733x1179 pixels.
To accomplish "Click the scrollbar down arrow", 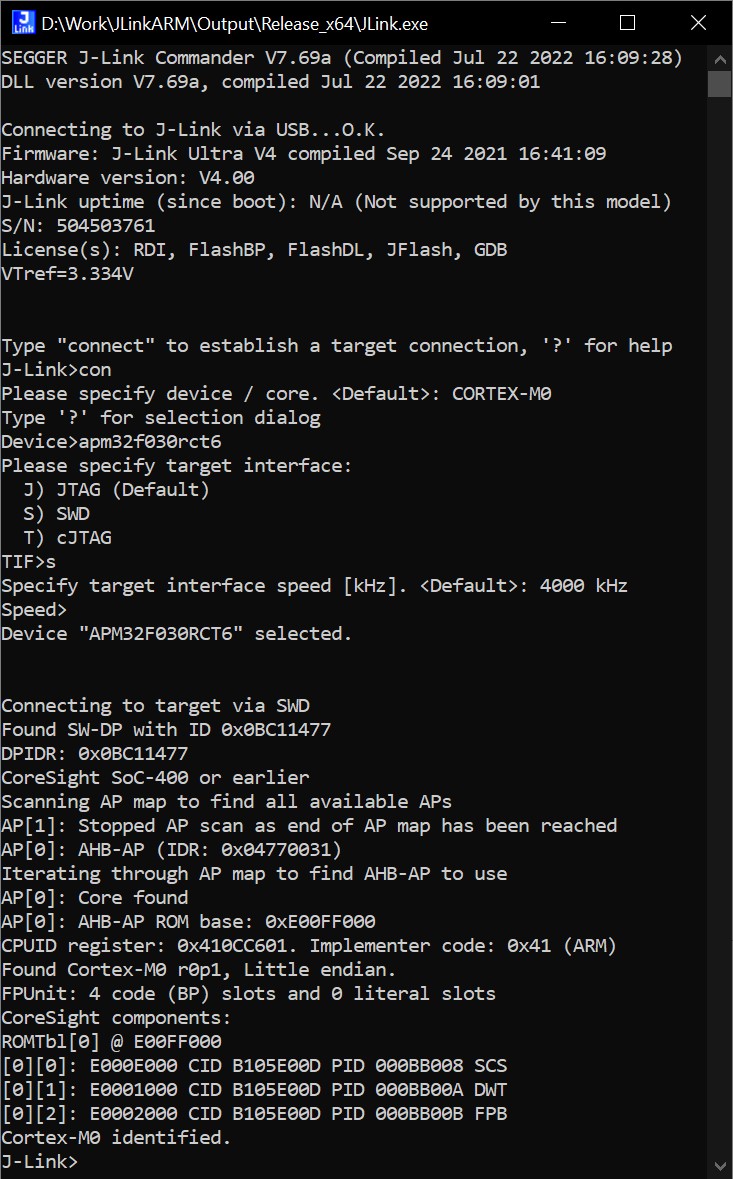I will 720,1166.
